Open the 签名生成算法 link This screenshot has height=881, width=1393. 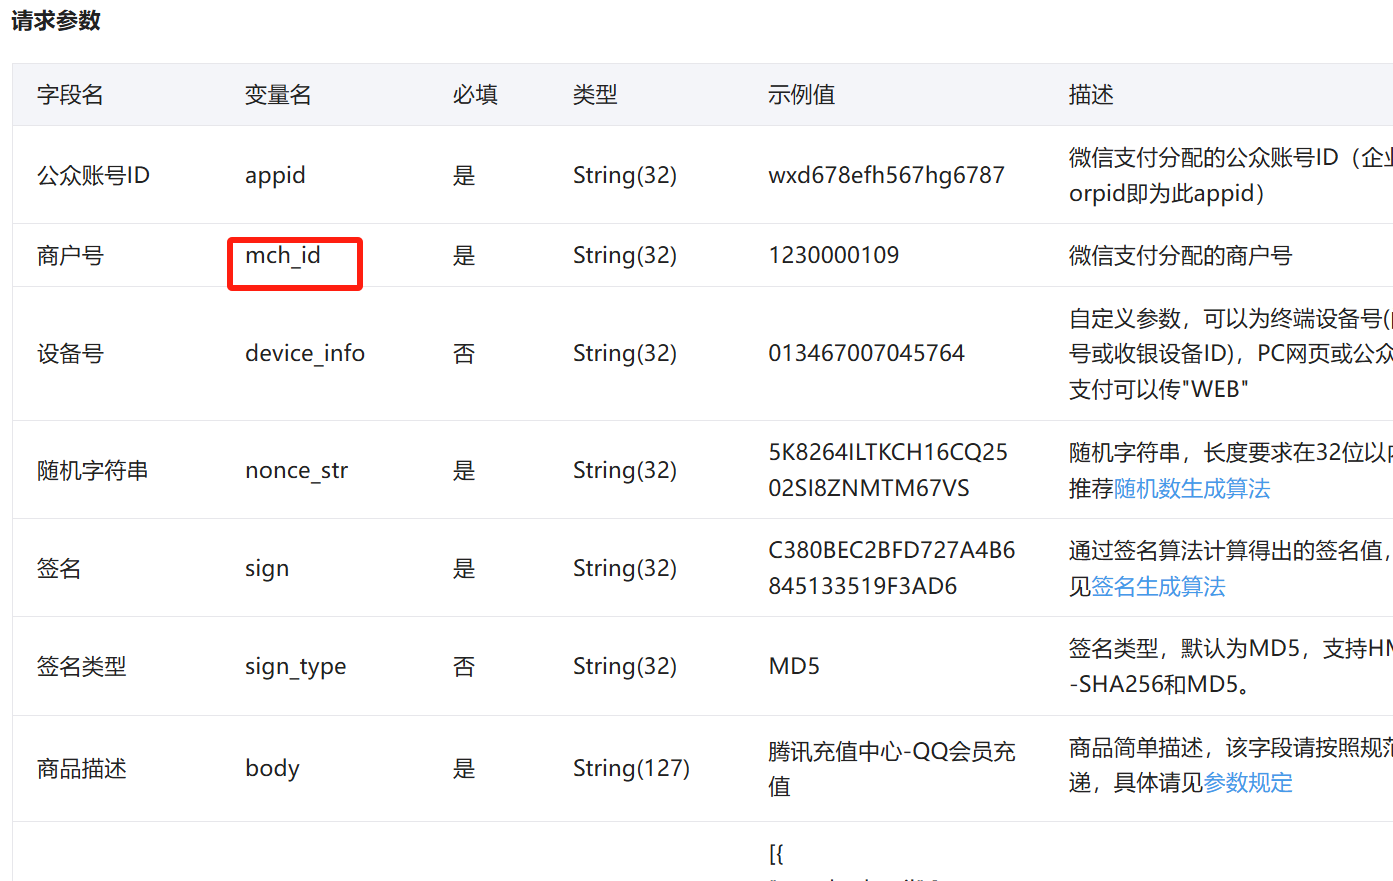(x=1157, y=587)
